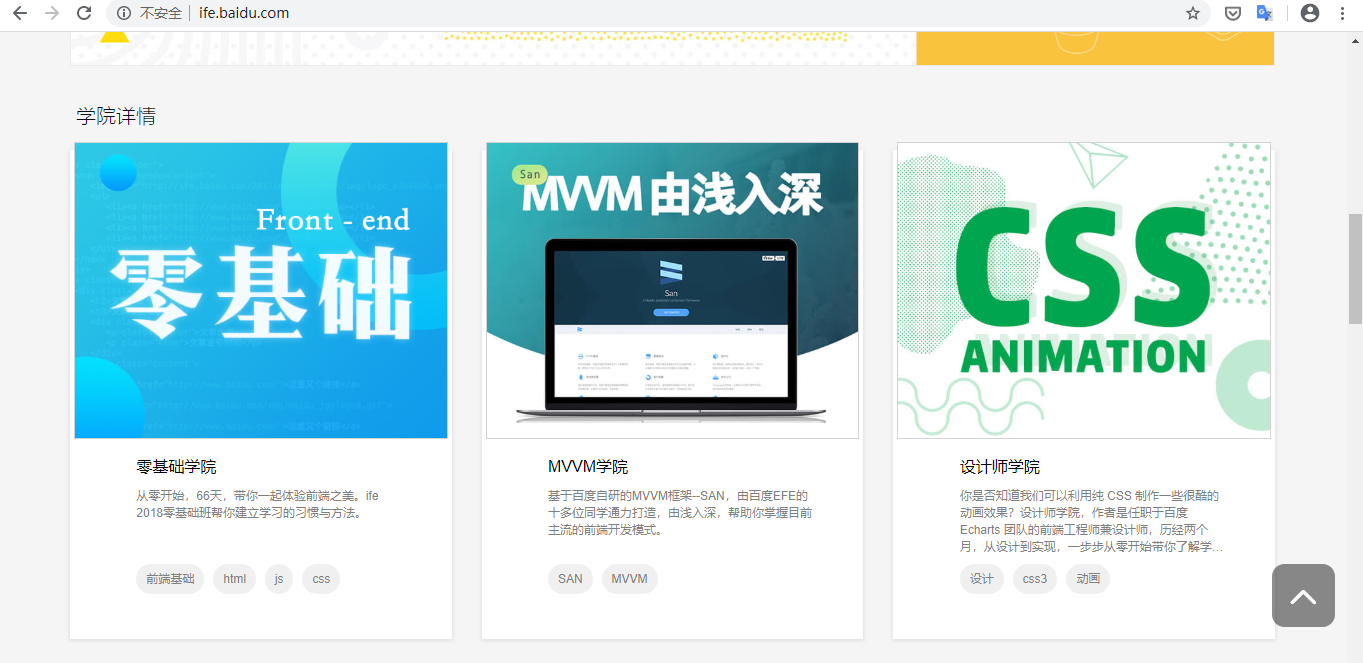This screenshot has height=663, width=1363.
Task: Open the CSS Animation course image
Action: tap(1084, 290)
